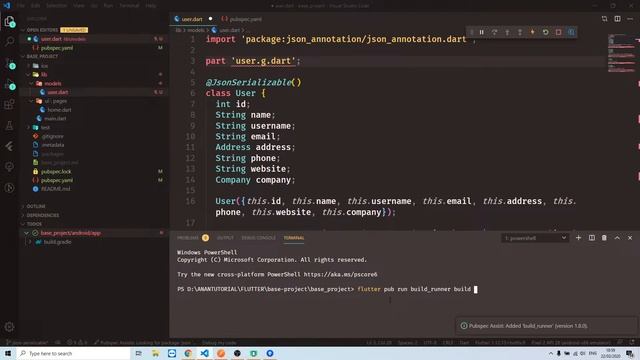This screenshot has width=640, height=360.
Task: Maximize the terminal panel with chevron
Action: [x=617, y=238]
